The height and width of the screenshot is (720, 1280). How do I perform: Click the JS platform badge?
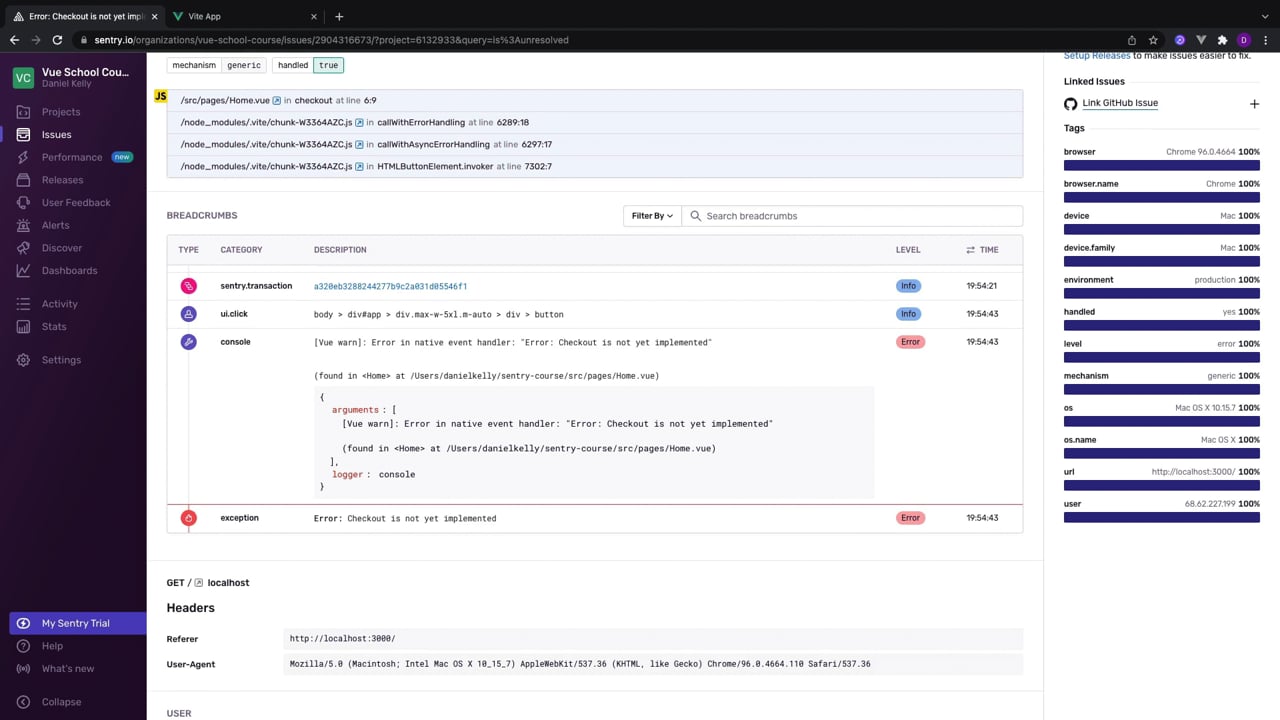point(160,97)
